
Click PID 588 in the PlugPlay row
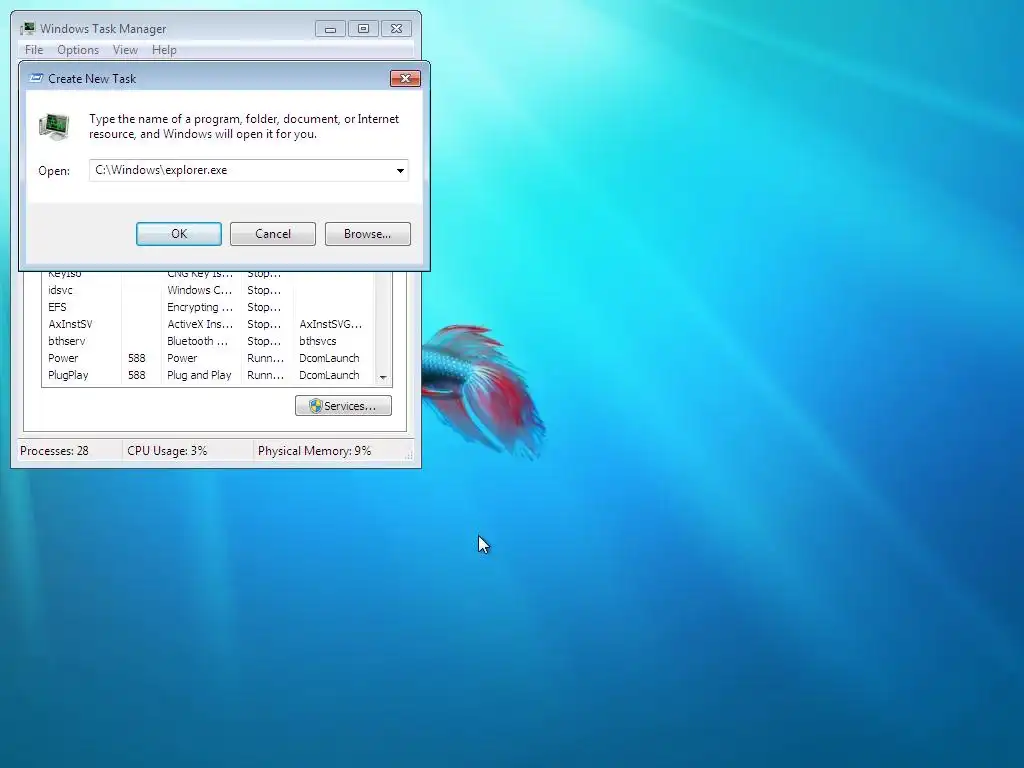coord(136,375)
